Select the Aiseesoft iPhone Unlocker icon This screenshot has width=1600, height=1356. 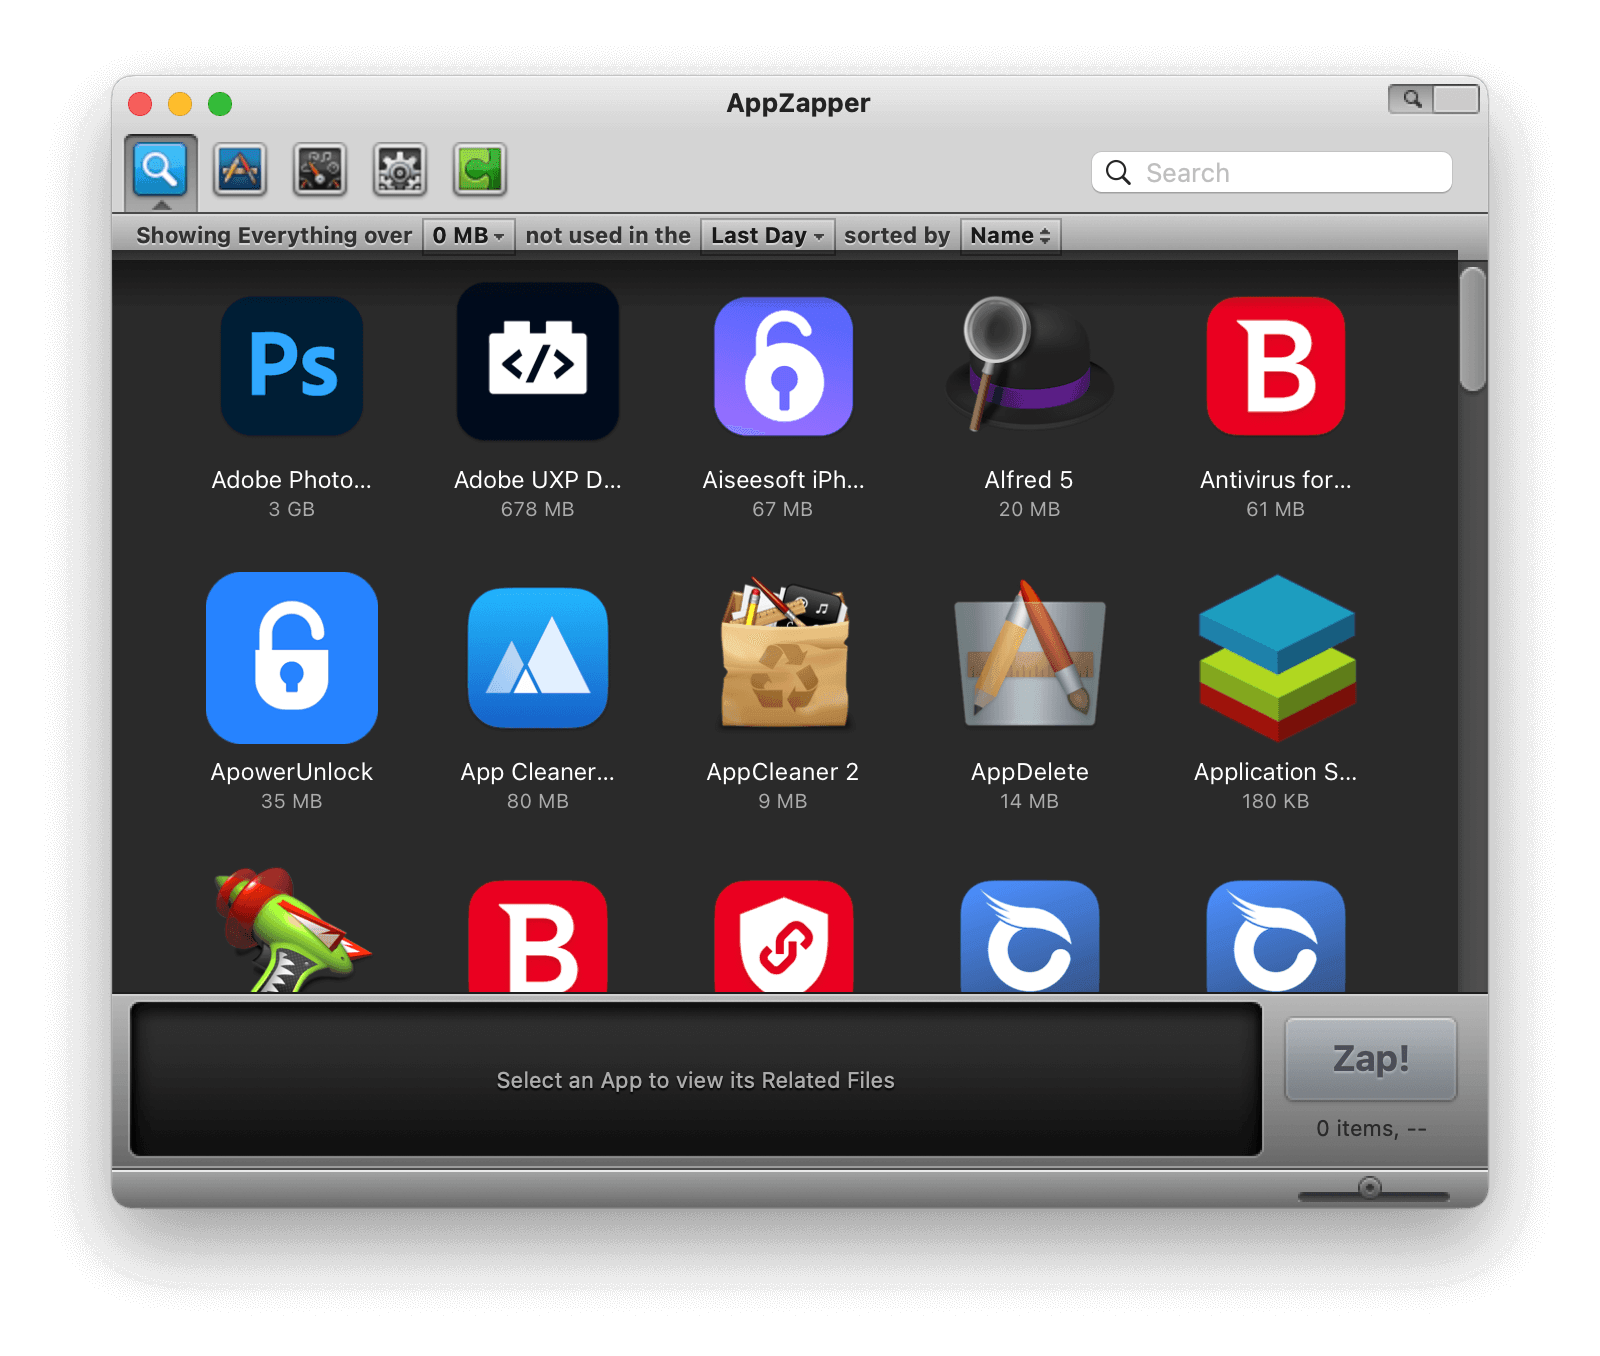tap(784, 366)
